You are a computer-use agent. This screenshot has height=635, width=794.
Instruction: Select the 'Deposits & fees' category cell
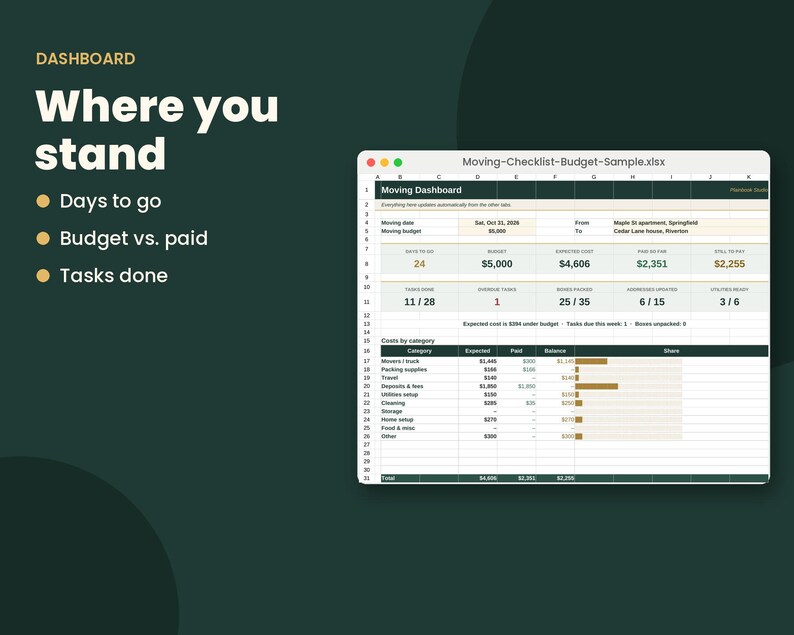point(419,386)
